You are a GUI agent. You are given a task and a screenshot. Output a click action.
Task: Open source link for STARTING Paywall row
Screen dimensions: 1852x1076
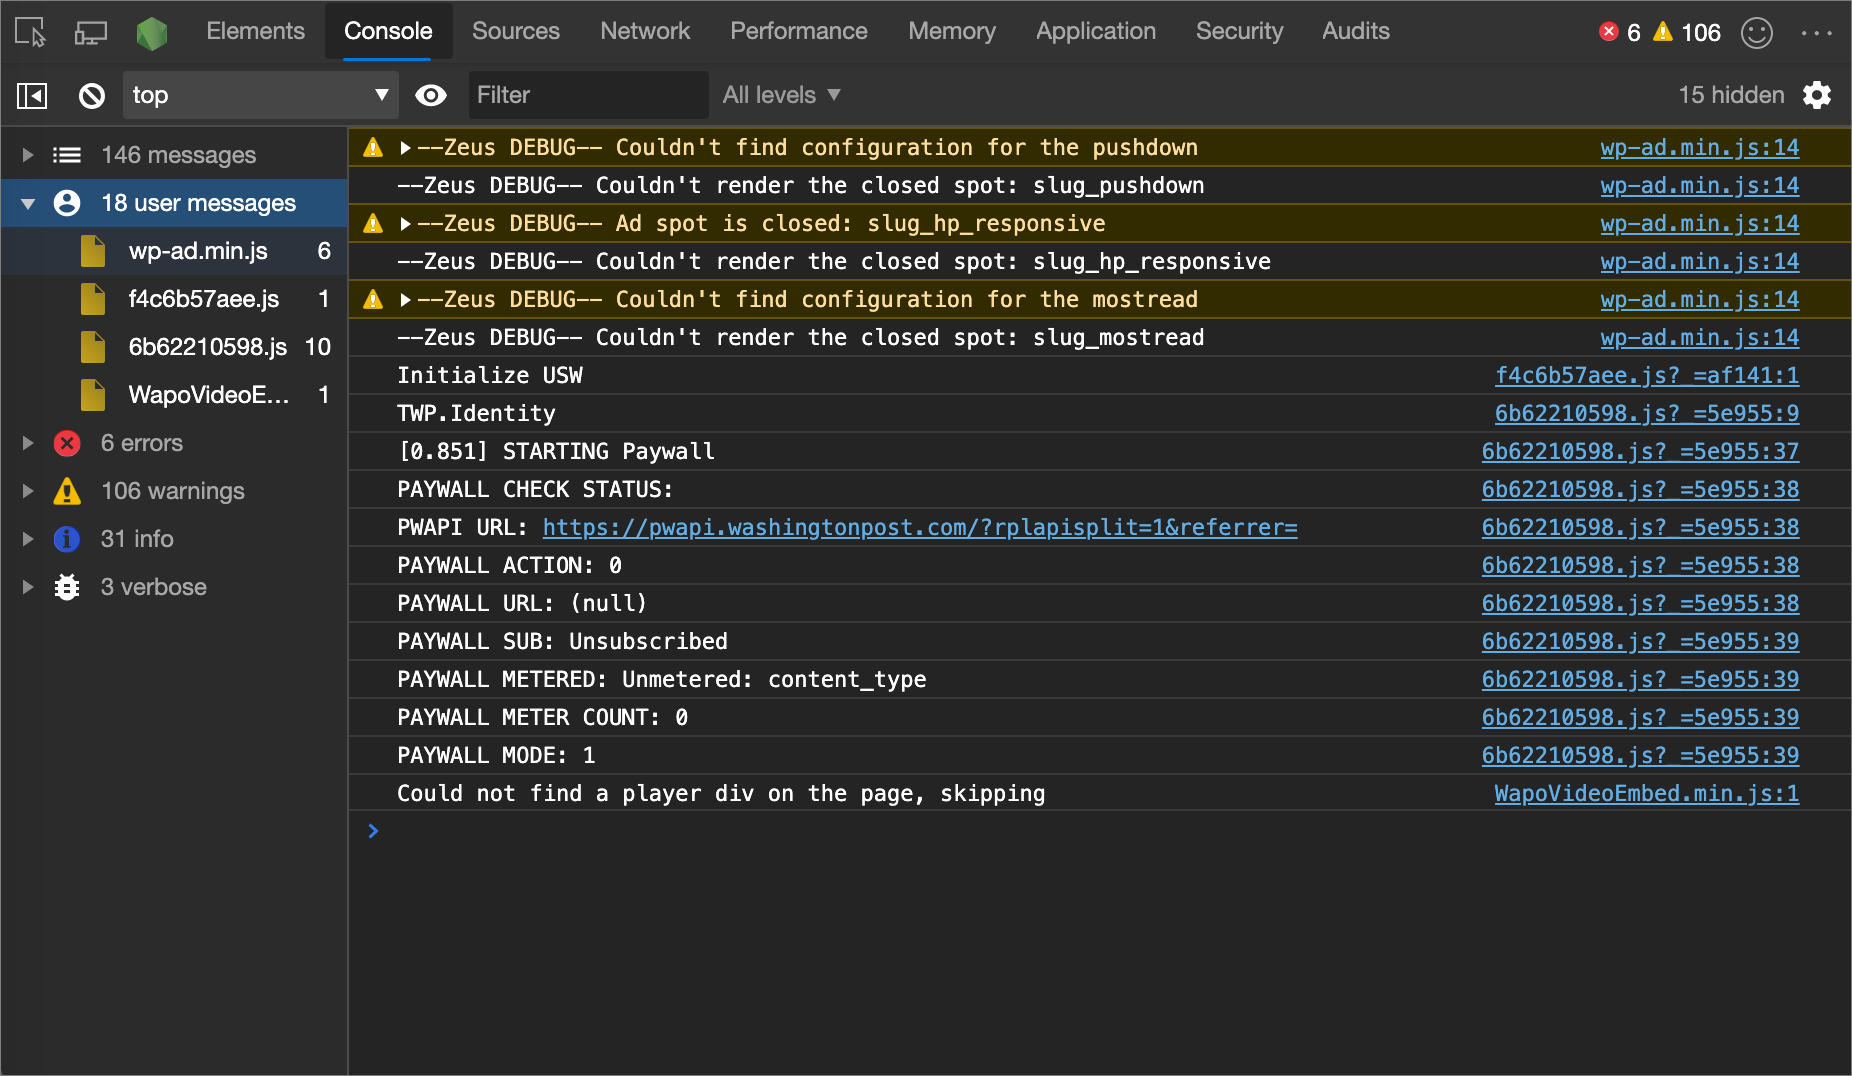[x=1640, y=452]
